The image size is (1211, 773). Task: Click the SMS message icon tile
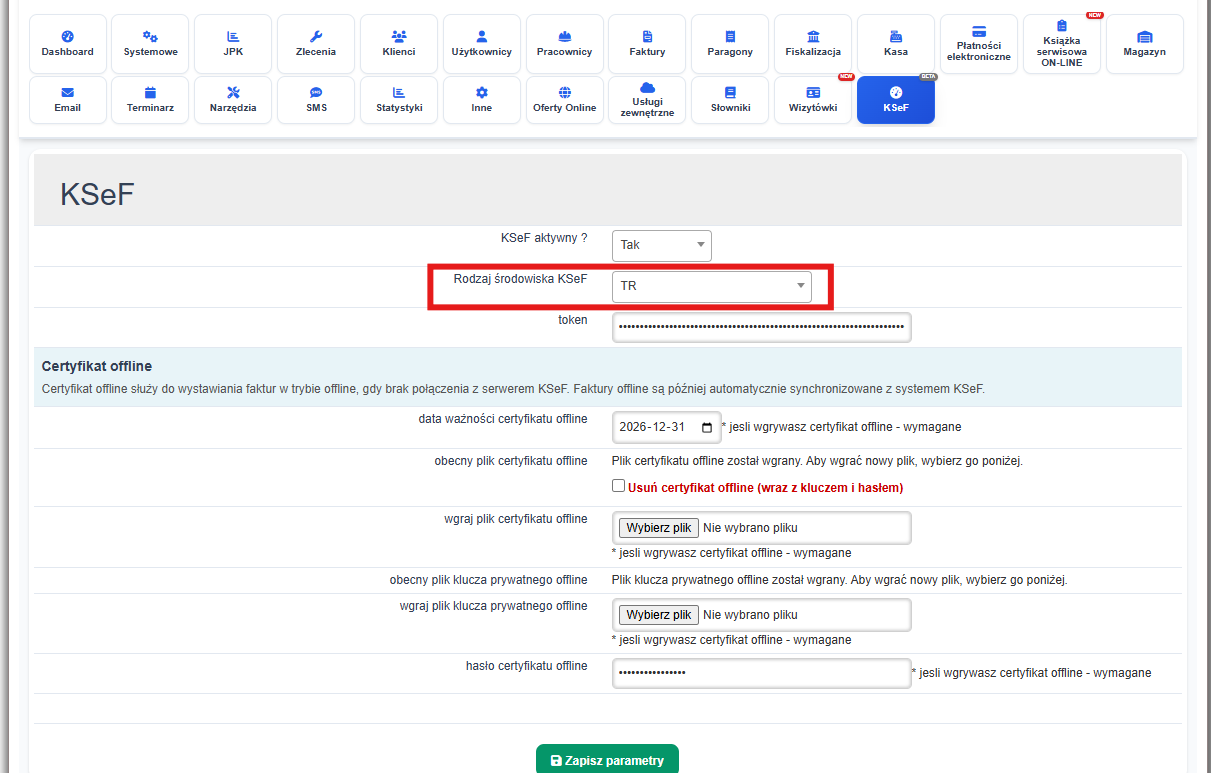click(316, 100)
